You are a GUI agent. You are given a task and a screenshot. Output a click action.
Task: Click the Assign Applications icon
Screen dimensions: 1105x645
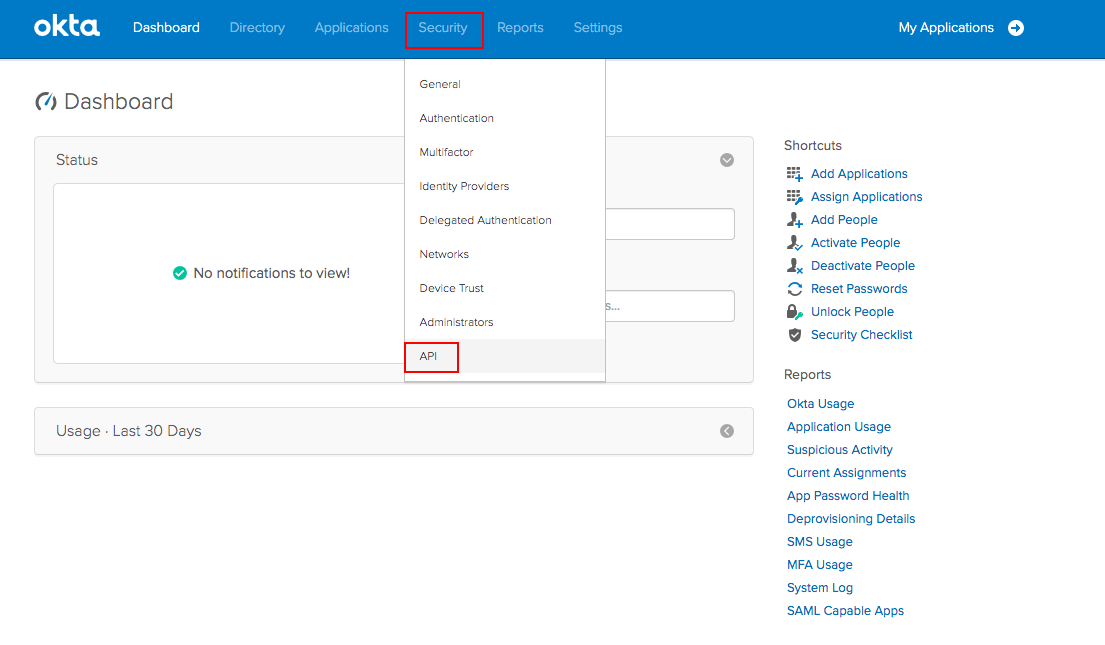click(795, 197)
